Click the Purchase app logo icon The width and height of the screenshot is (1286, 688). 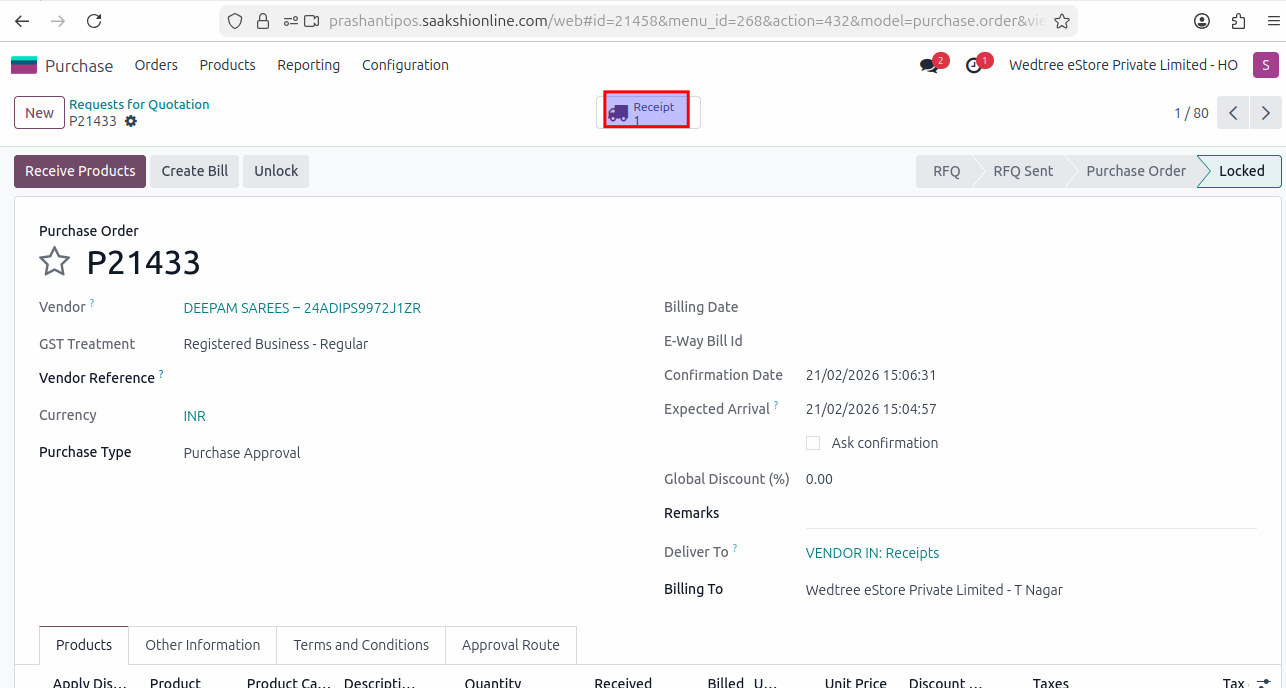(24, 65)
